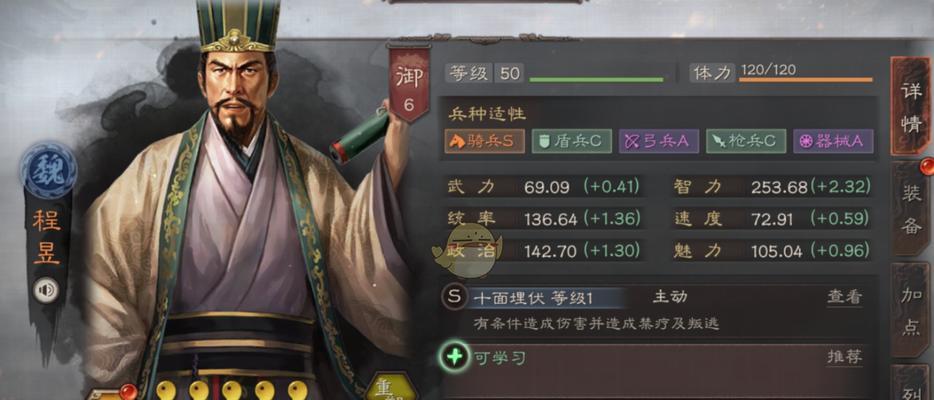Tap the blue 魏 faction emblem
The width and height of the screenshot is (934, 400).
[49, 170]
